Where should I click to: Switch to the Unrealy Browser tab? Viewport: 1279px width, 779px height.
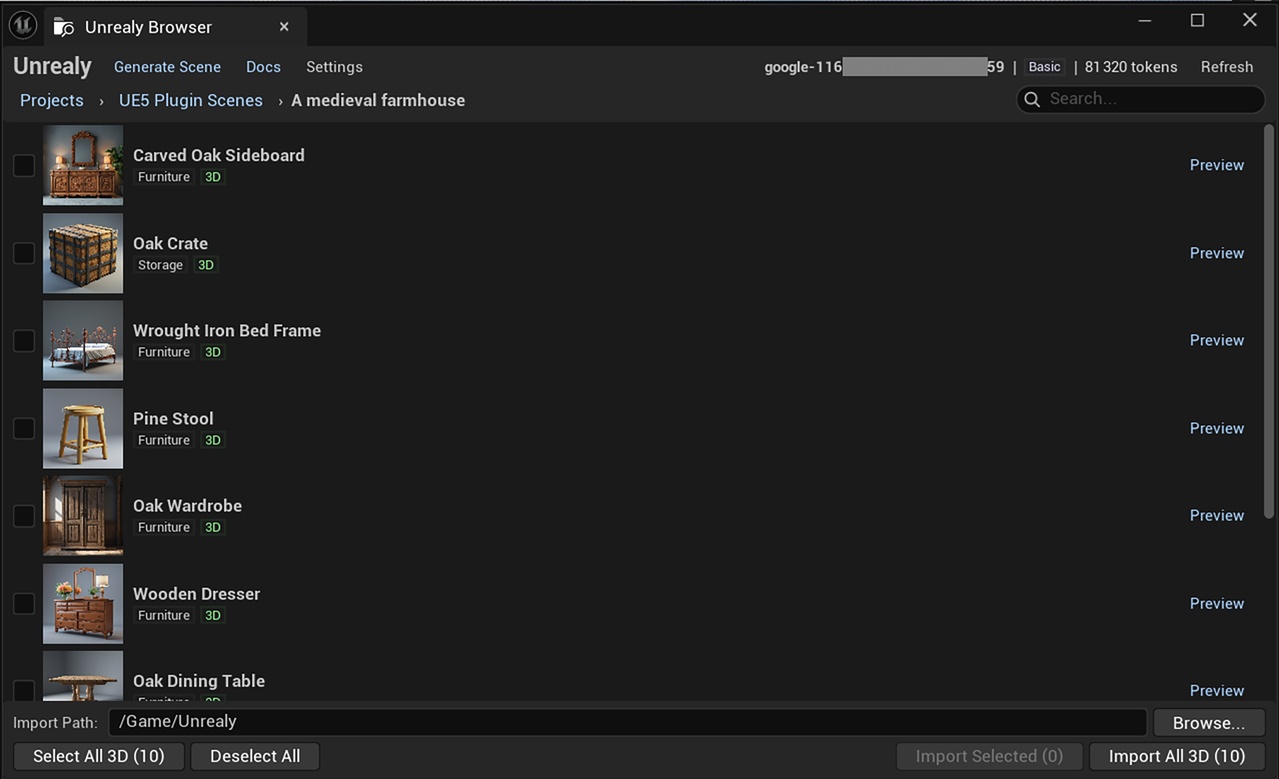coord(175,27)
